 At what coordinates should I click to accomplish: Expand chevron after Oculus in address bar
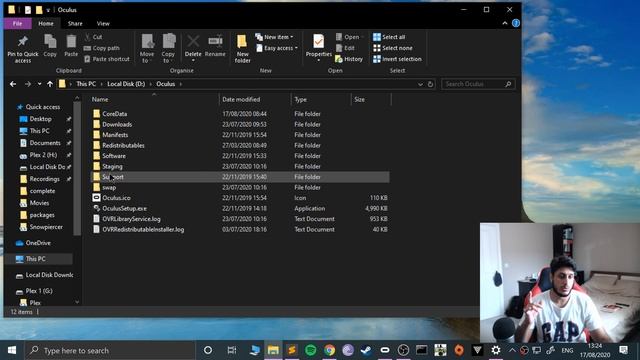(x=180, y=84)
